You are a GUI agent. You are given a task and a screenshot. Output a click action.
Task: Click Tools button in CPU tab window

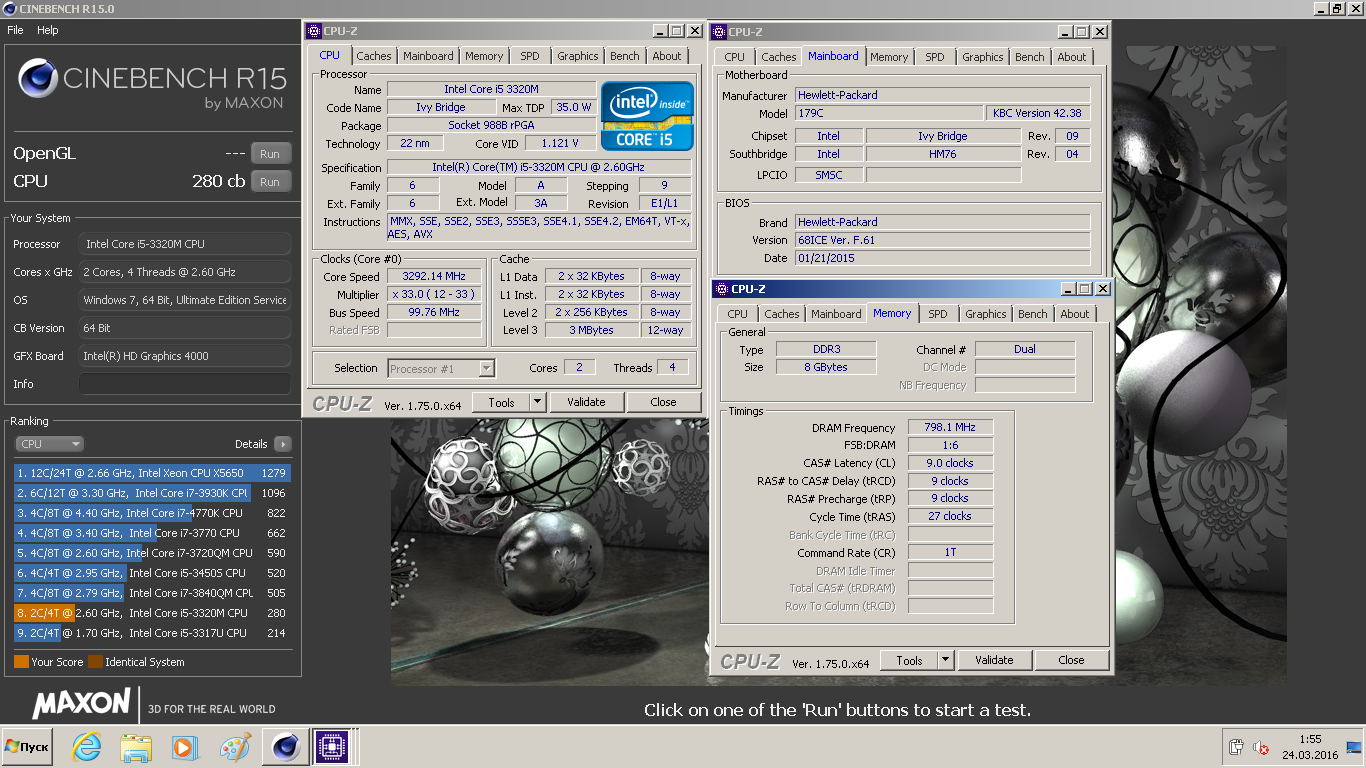click(x=502, y=402)
